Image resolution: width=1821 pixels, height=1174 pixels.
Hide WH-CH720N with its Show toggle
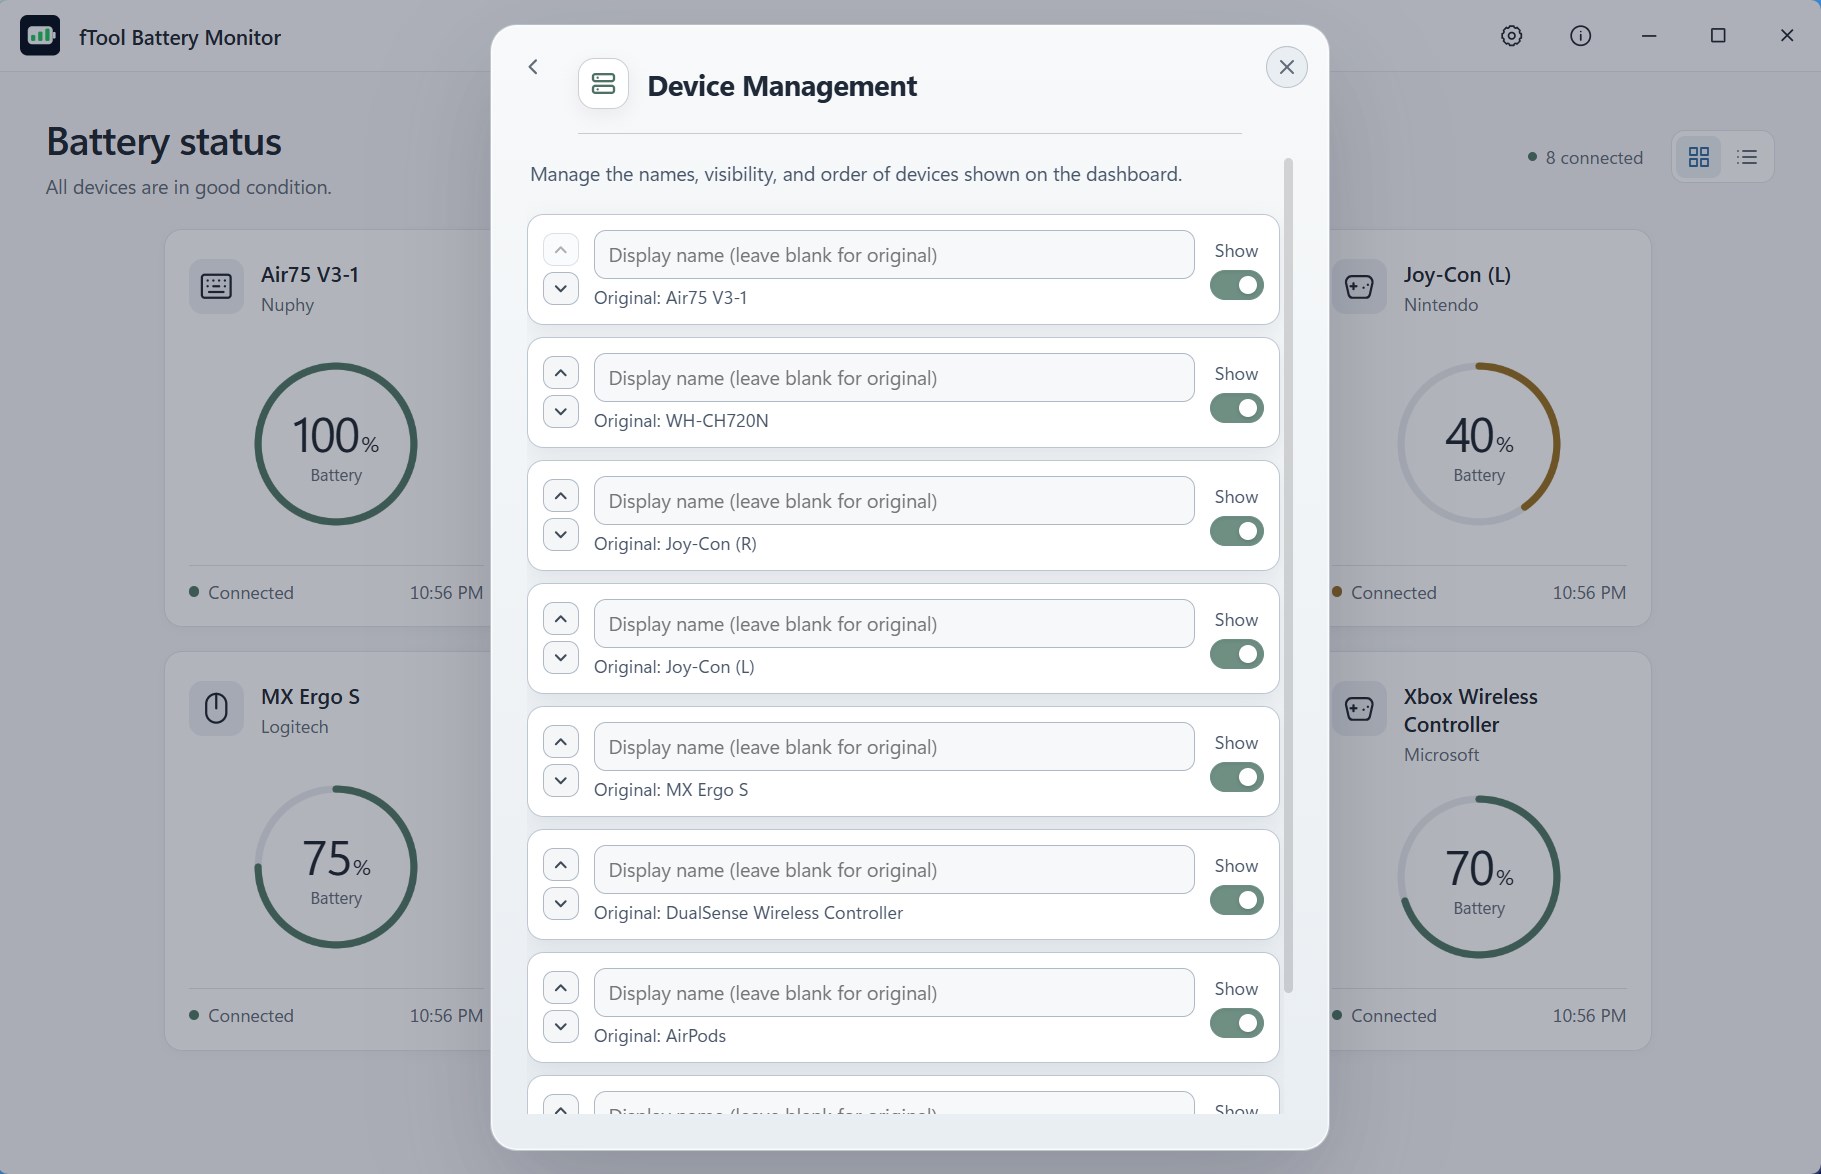tap(1236, 408)
